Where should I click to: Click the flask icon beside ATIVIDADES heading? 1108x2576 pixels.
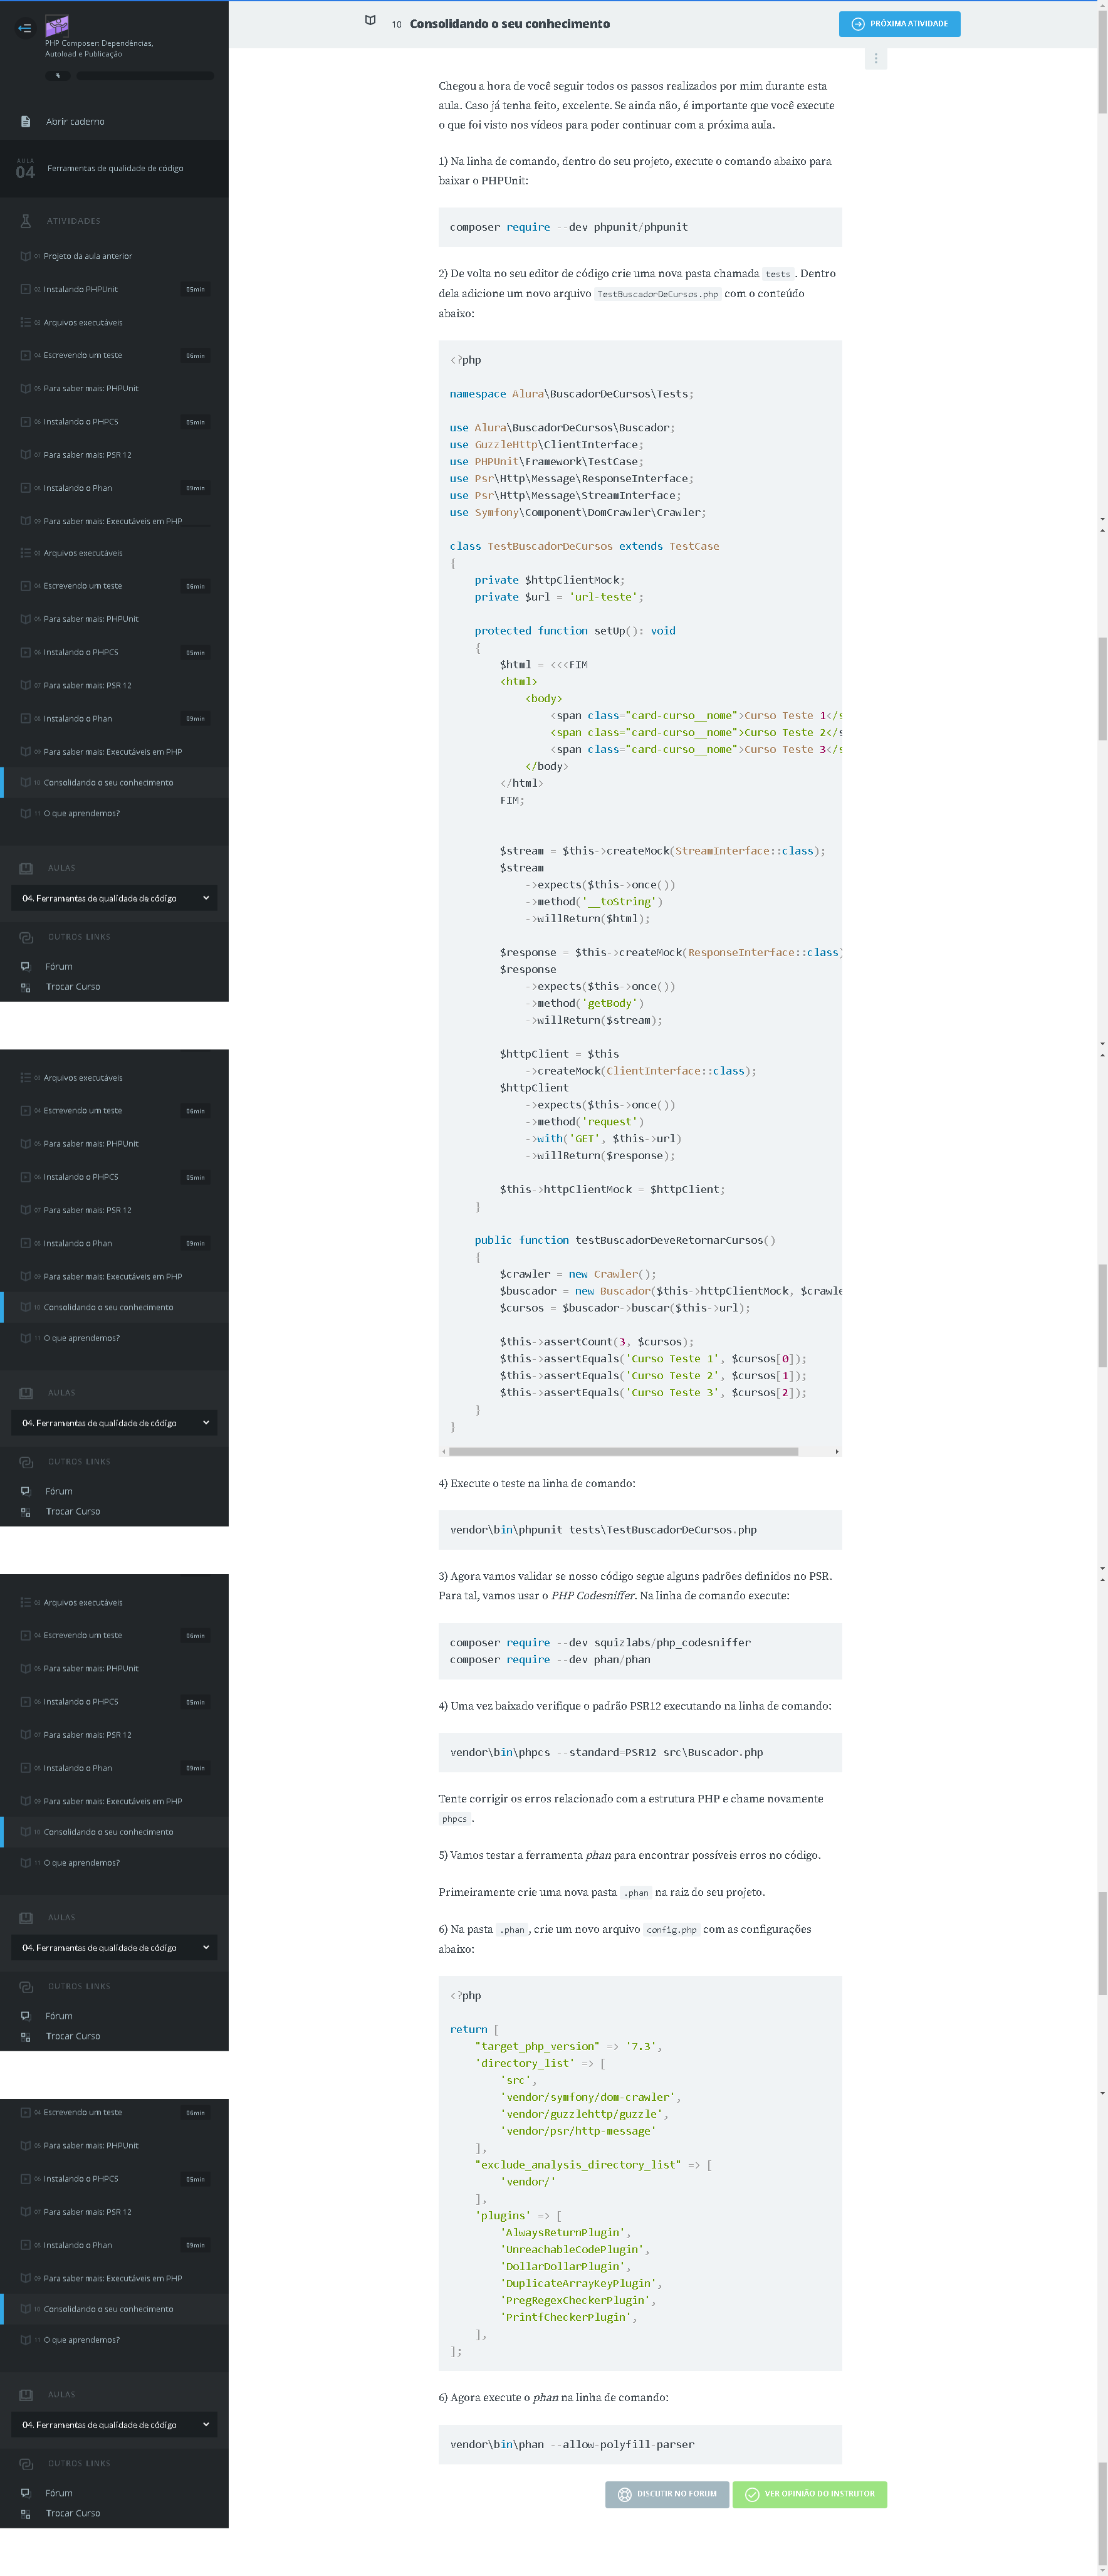pos(26,221)
